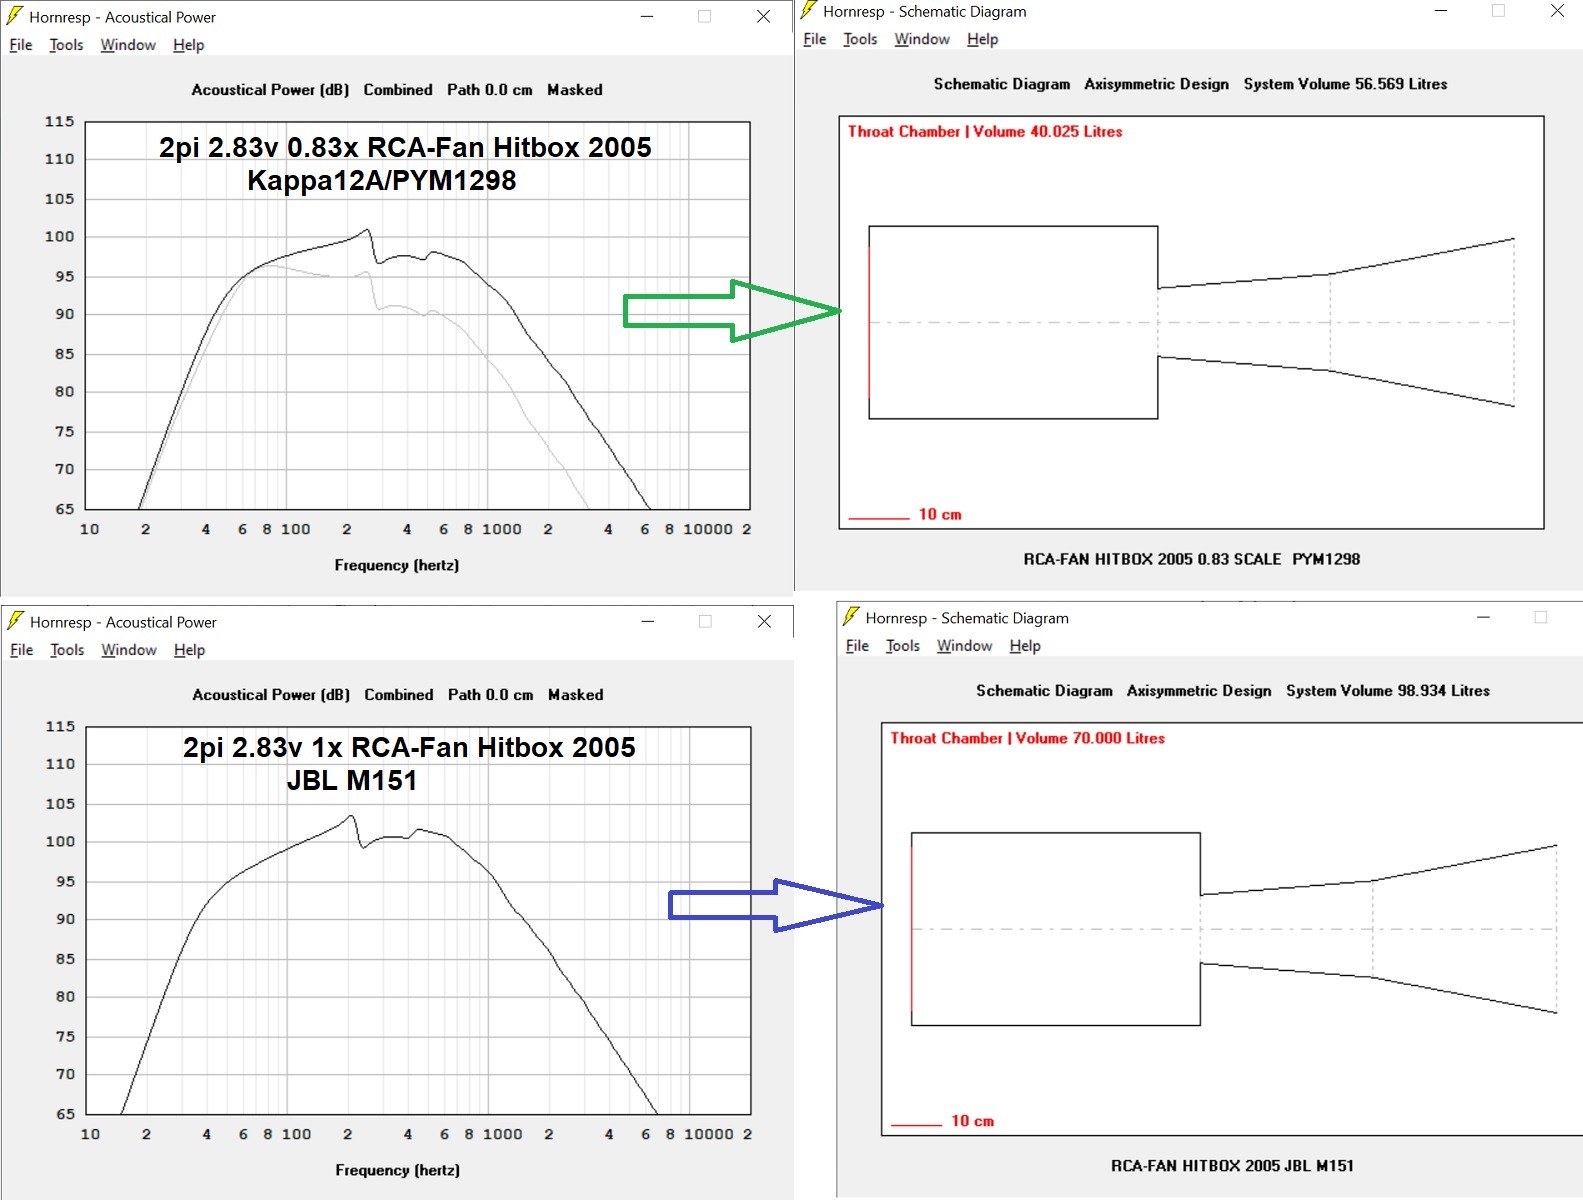1583x1200 pixels.
Task: Click 'Throat Chamber | Volume 70.000 Litres' label
Action: 1028,738
